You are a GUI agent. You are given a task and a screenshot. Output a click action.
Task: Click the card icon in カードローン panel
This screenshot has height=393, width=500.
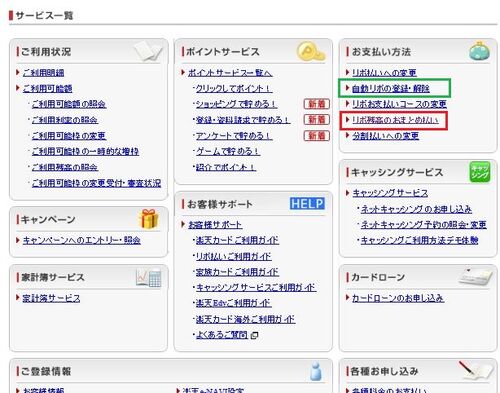tap(475, 277)
